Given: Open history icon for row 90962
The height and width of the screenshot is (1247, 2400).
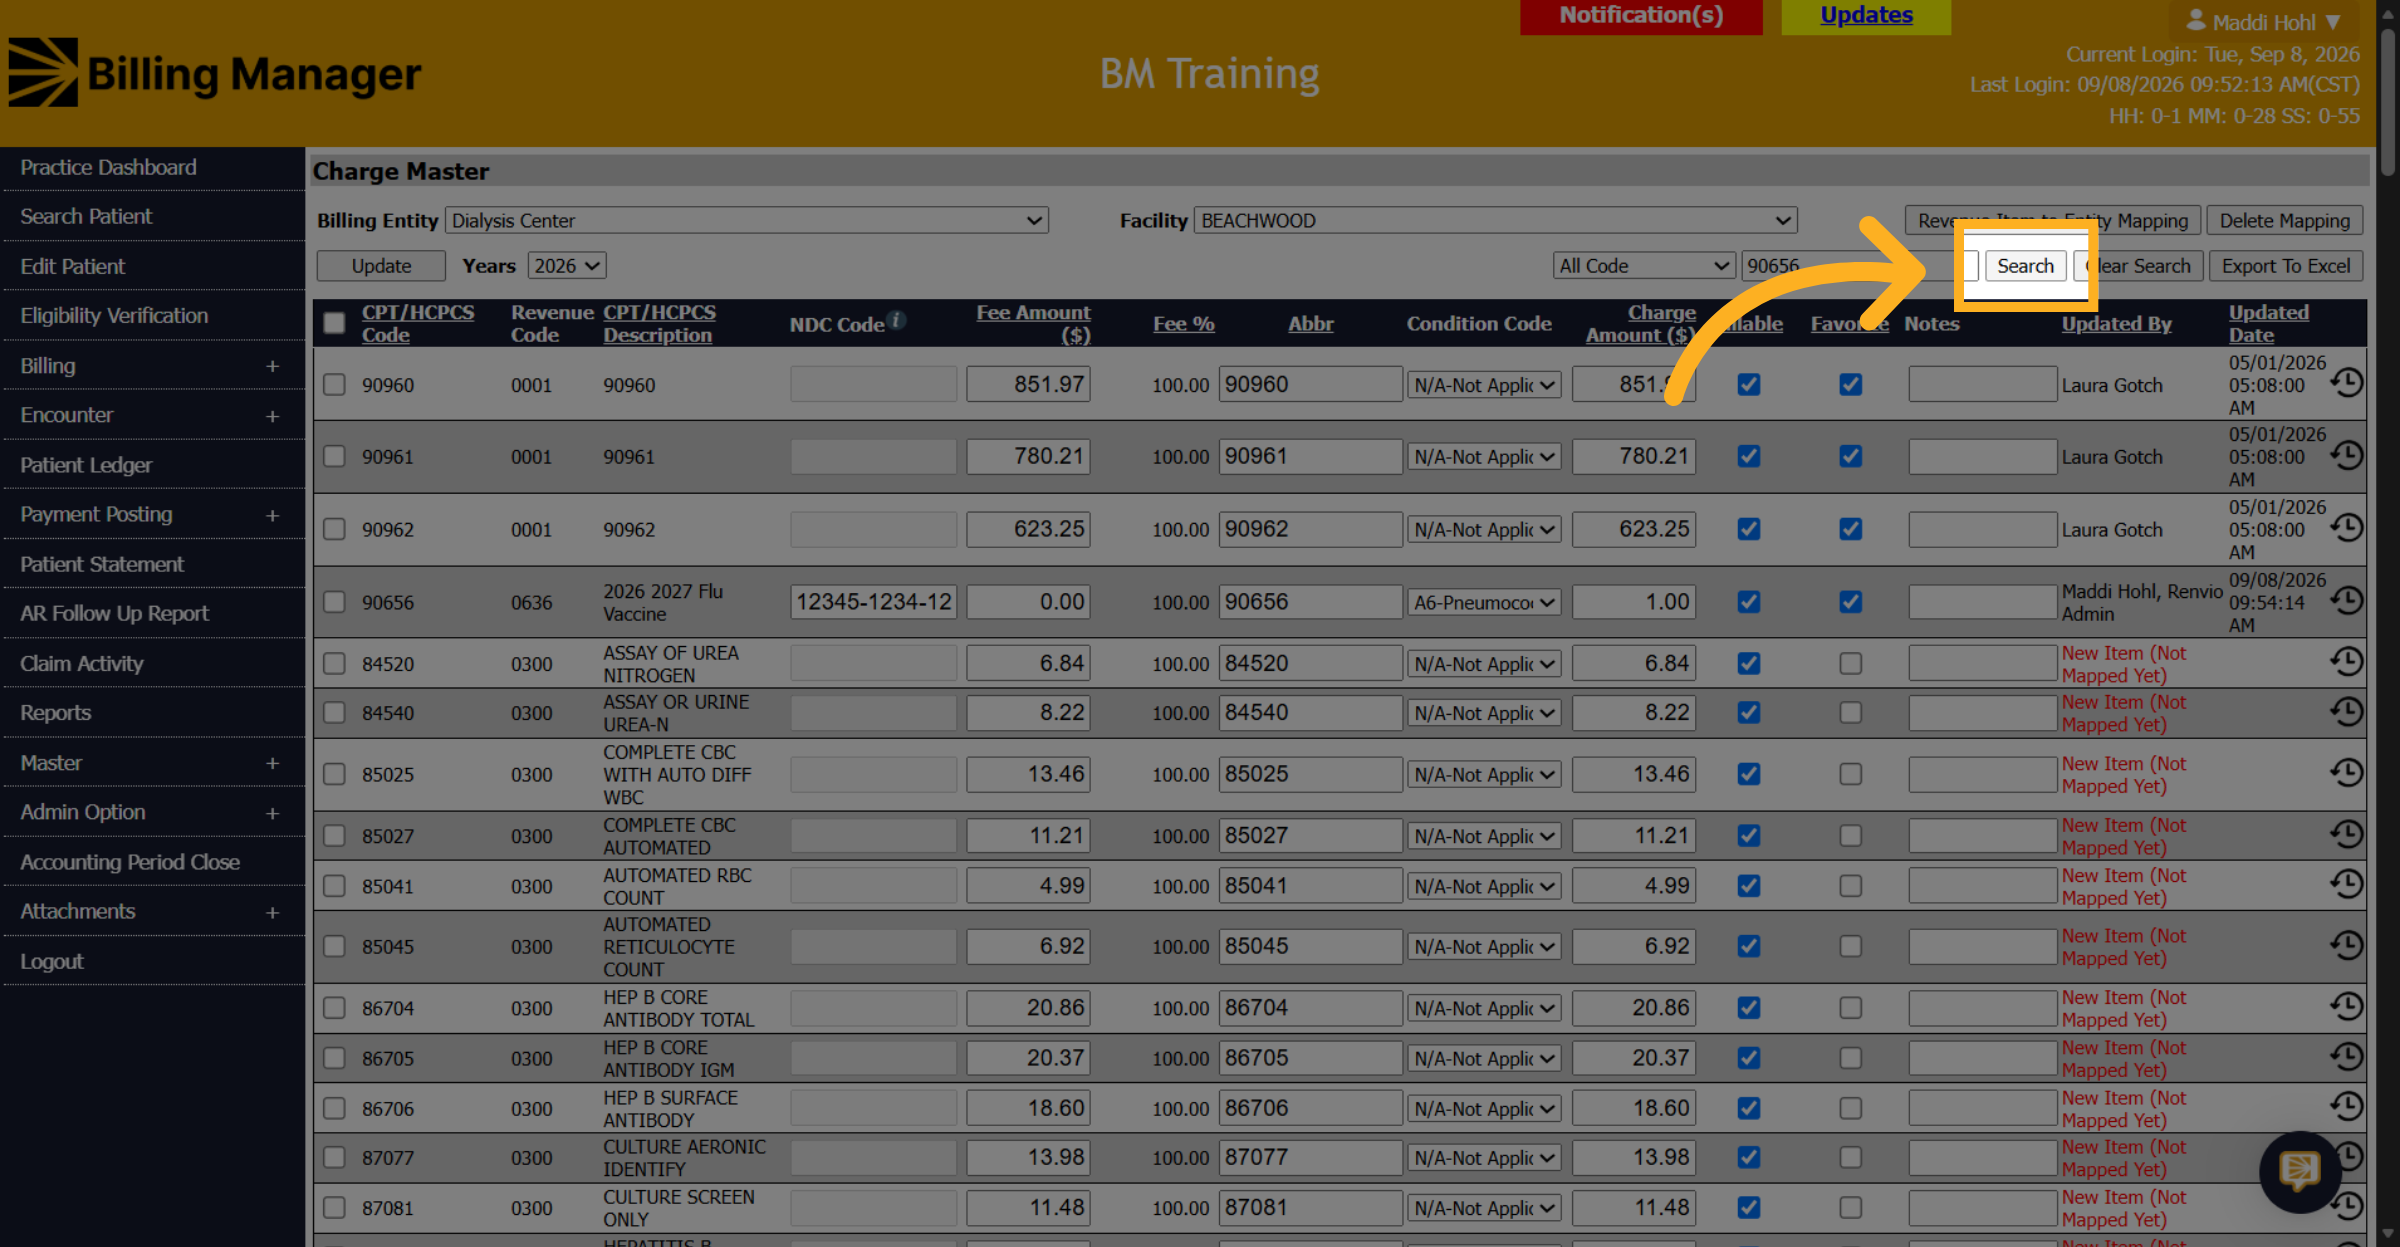Looking at the screenshot, I should (2346, 528).
